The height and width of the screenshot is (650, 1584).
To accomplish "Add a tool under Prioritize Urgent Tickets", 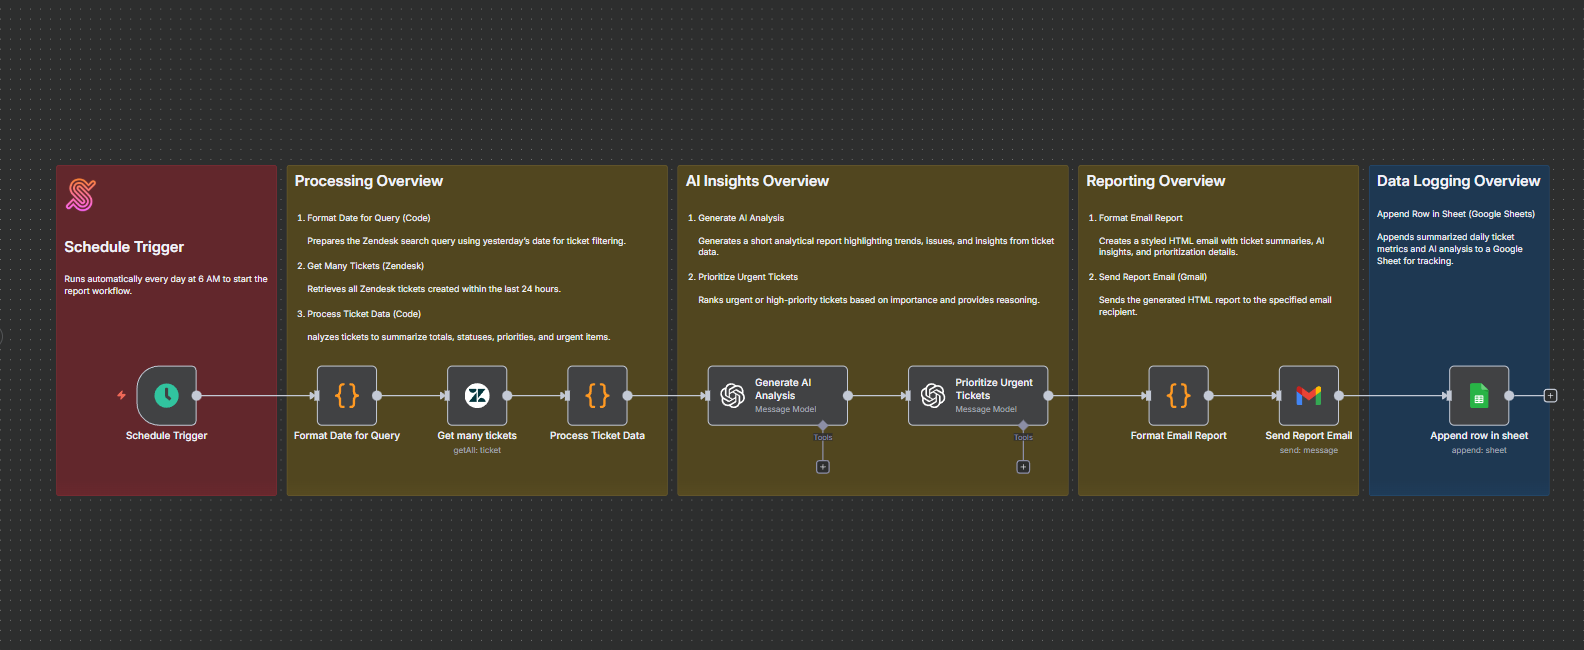I will 1023,467.
